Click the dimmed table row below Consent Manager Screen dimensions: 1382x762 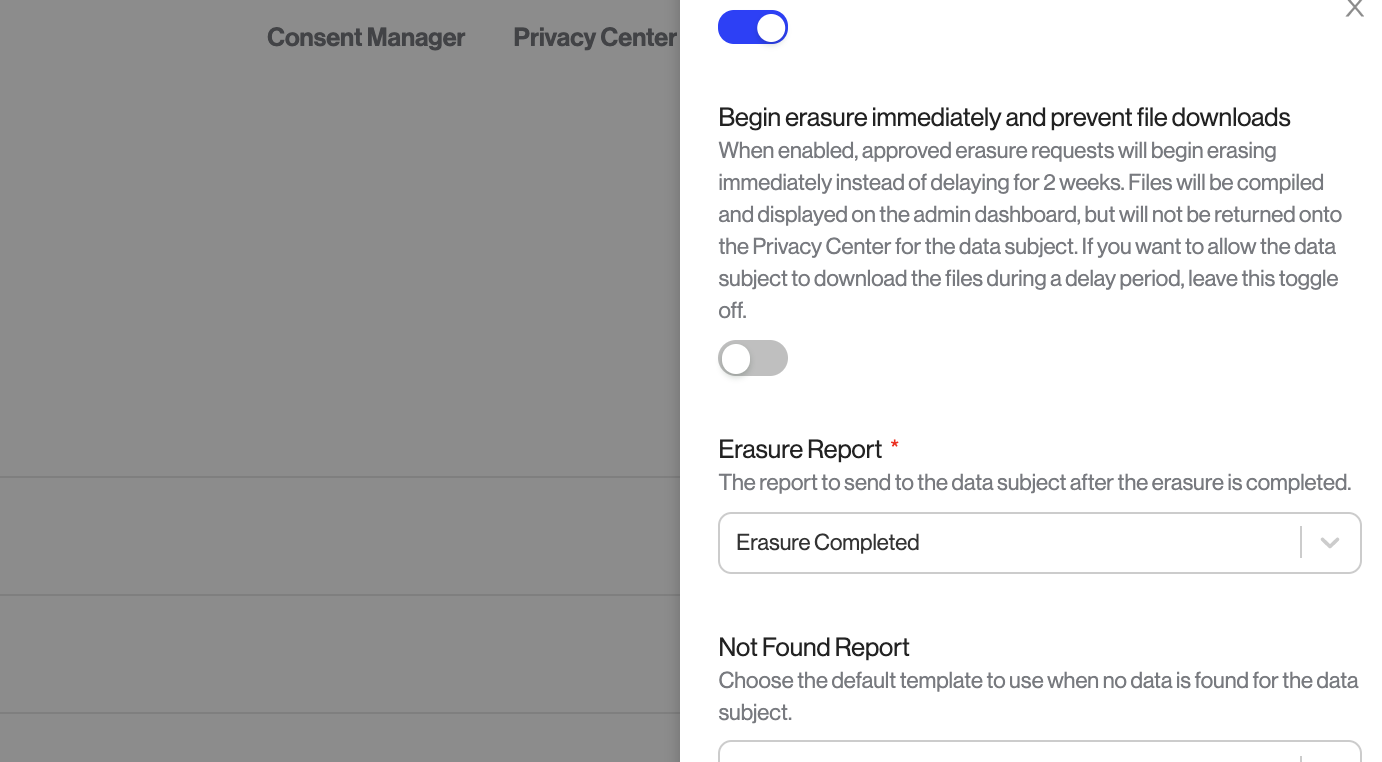(340, 536)
